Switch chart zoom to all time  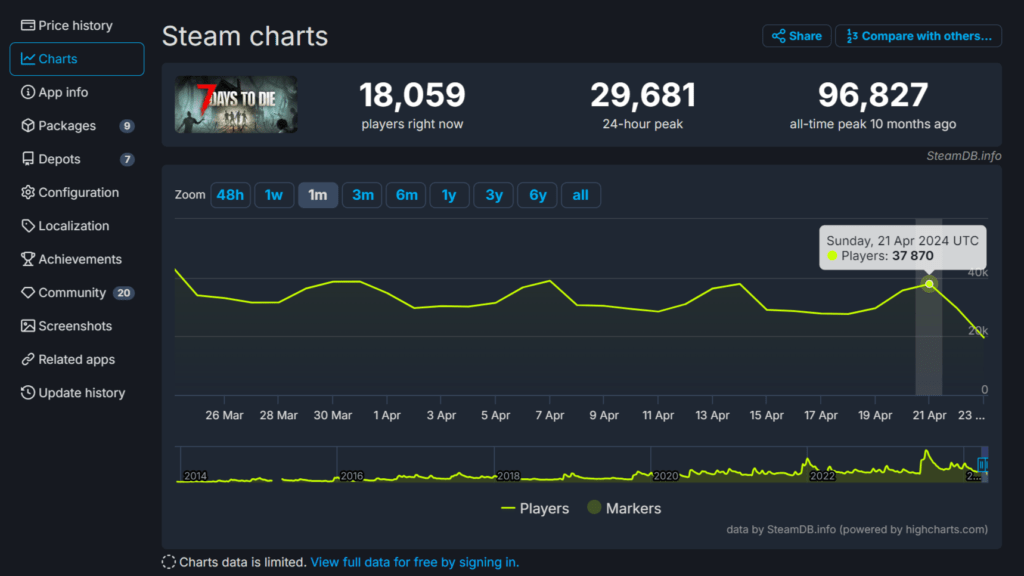580,194
